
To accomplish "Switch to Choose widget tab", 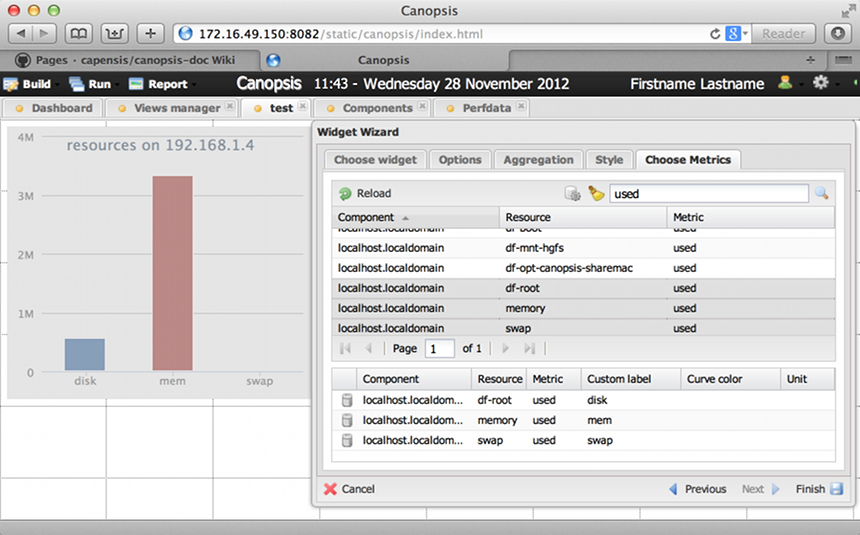I will [375, 160].
